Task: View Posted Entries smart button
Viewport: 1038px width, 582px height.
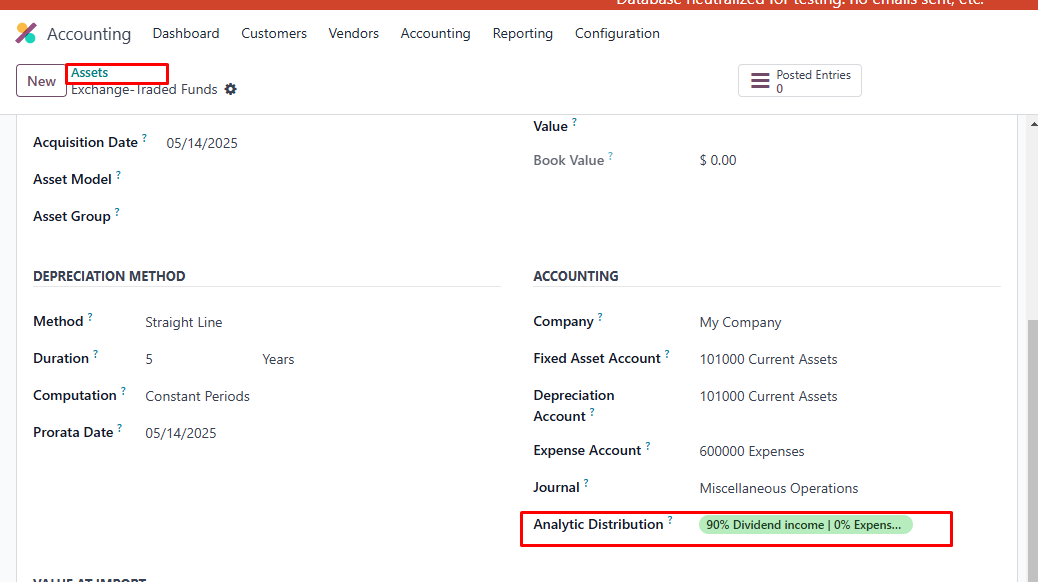Action: tap(800, 81)
